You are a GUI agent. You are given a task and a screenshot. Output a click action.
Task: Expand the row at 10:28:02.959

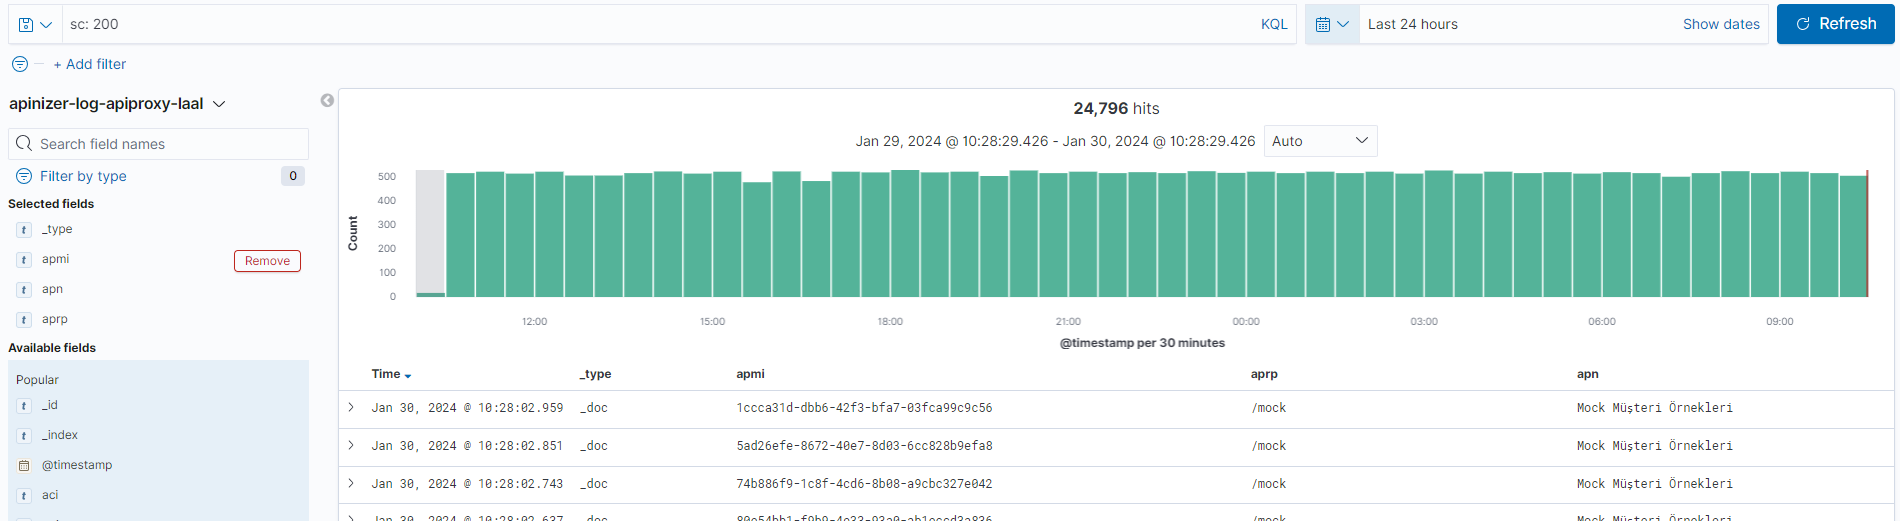click(351, 408)
